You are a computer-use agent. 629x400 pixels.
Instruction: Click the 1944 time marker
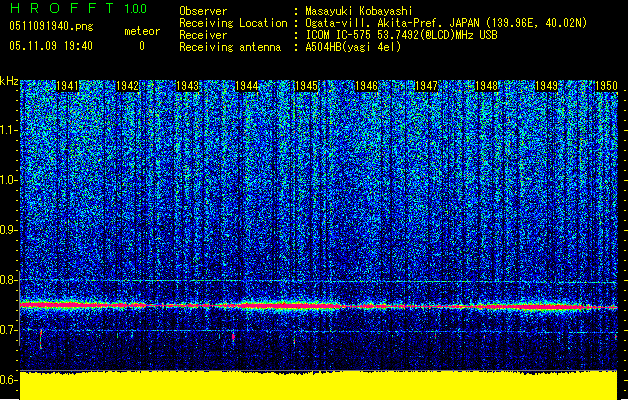247,86
